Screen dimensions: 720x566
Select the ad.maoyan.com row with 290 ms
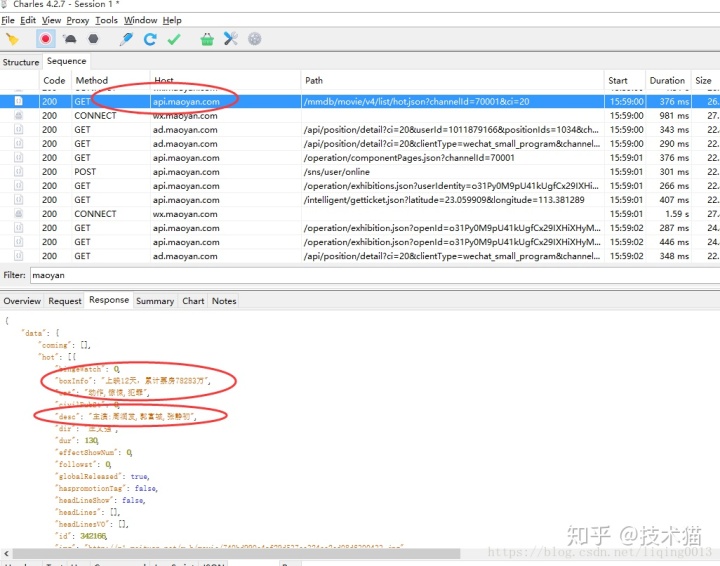(x=360, y=144)
